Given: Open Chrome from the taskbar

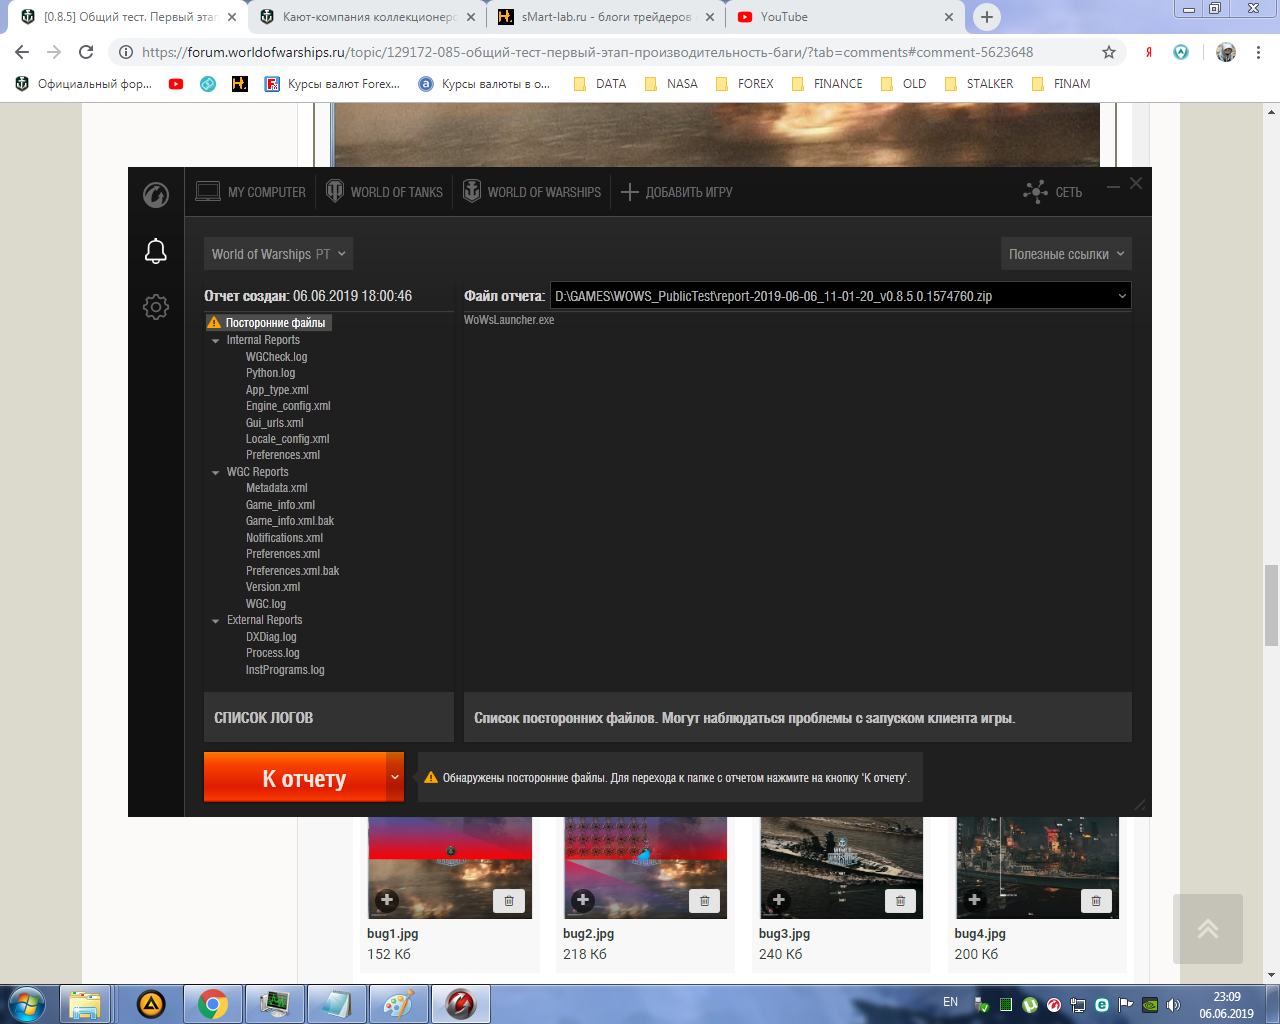Looking at the screenshot, I should point(212,1003).
